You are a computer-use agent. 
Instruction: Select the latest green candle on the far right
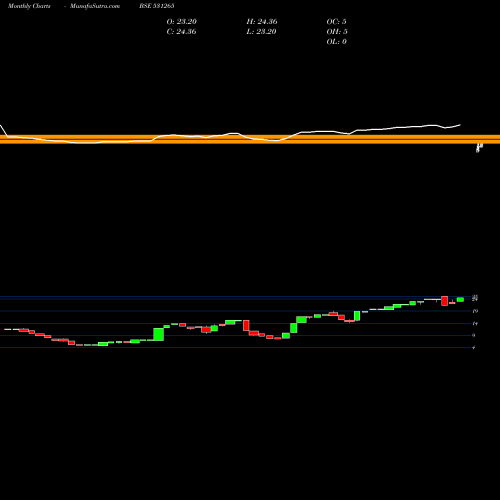tap(460, 299)
